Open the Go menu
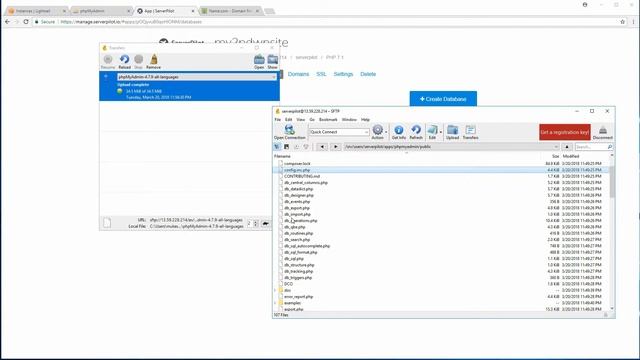The height and width of the screenshot is (360, 640). click(x=312, y=120)
